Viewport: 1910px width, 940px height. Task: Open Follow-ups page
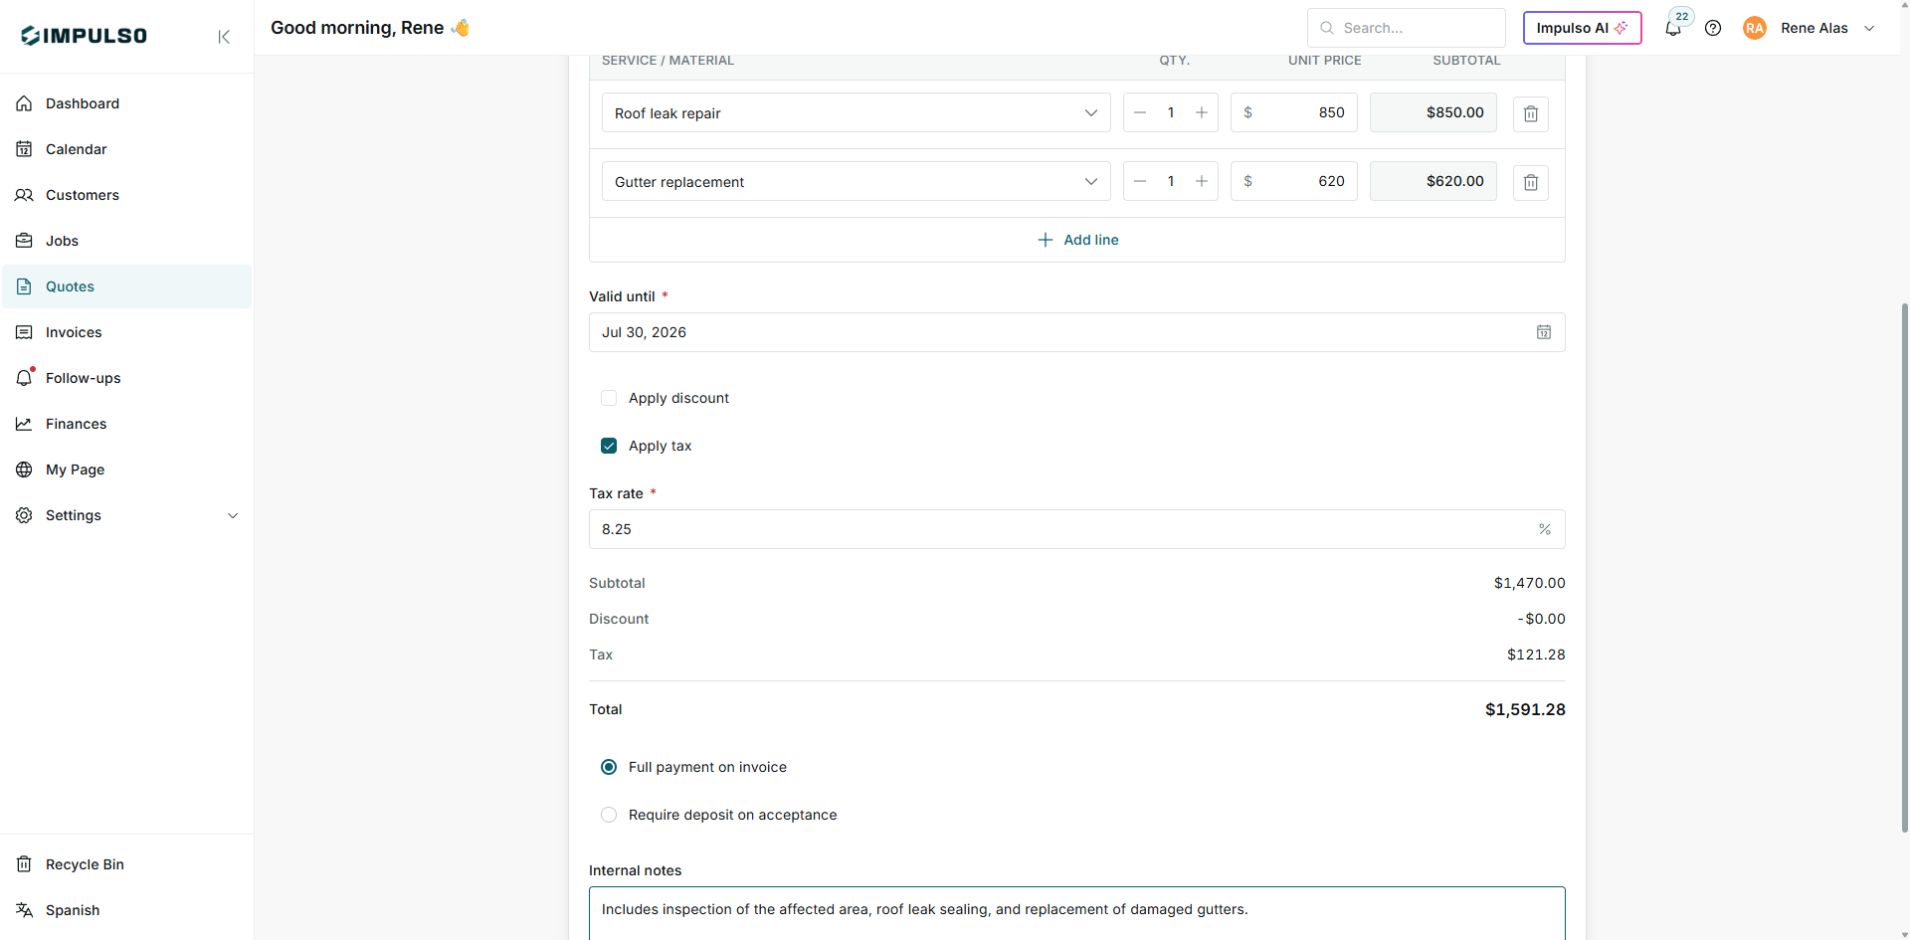pyautogui.click(x=126, y=378)
